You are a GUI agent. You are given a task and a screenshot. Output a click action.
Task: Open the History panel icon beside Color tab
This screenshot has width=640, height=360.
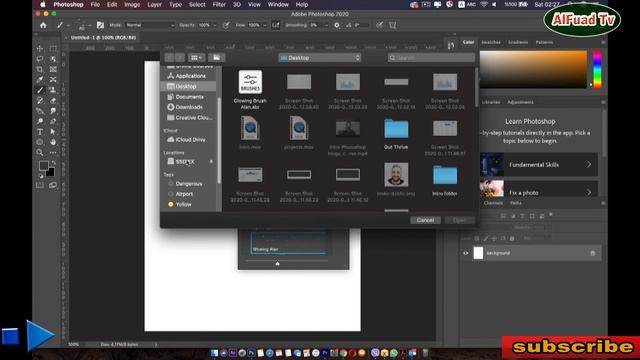coord(451,45)
